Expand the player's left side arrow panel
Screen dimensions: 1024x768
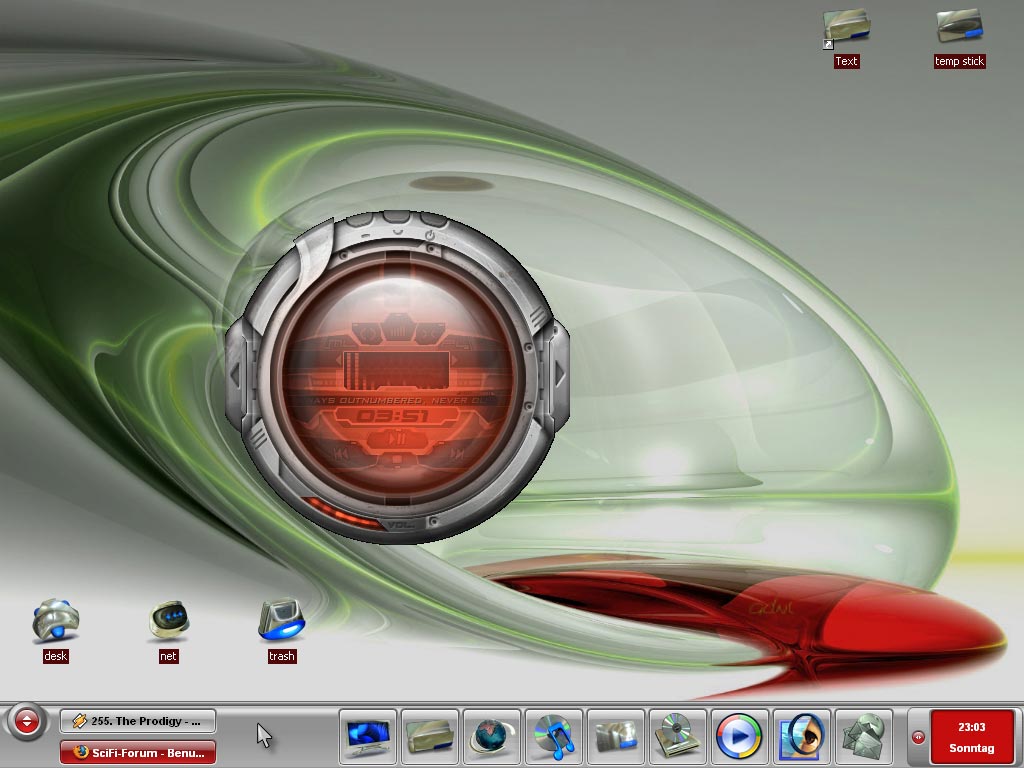coord(236,374)
